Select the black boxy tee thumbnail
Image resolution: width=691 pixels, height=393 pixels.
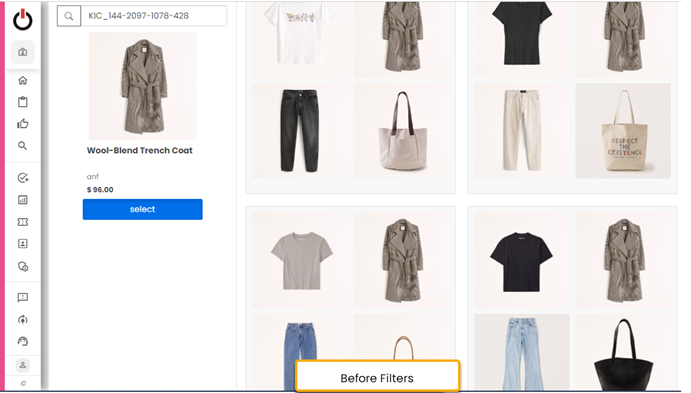pos(522,260)
